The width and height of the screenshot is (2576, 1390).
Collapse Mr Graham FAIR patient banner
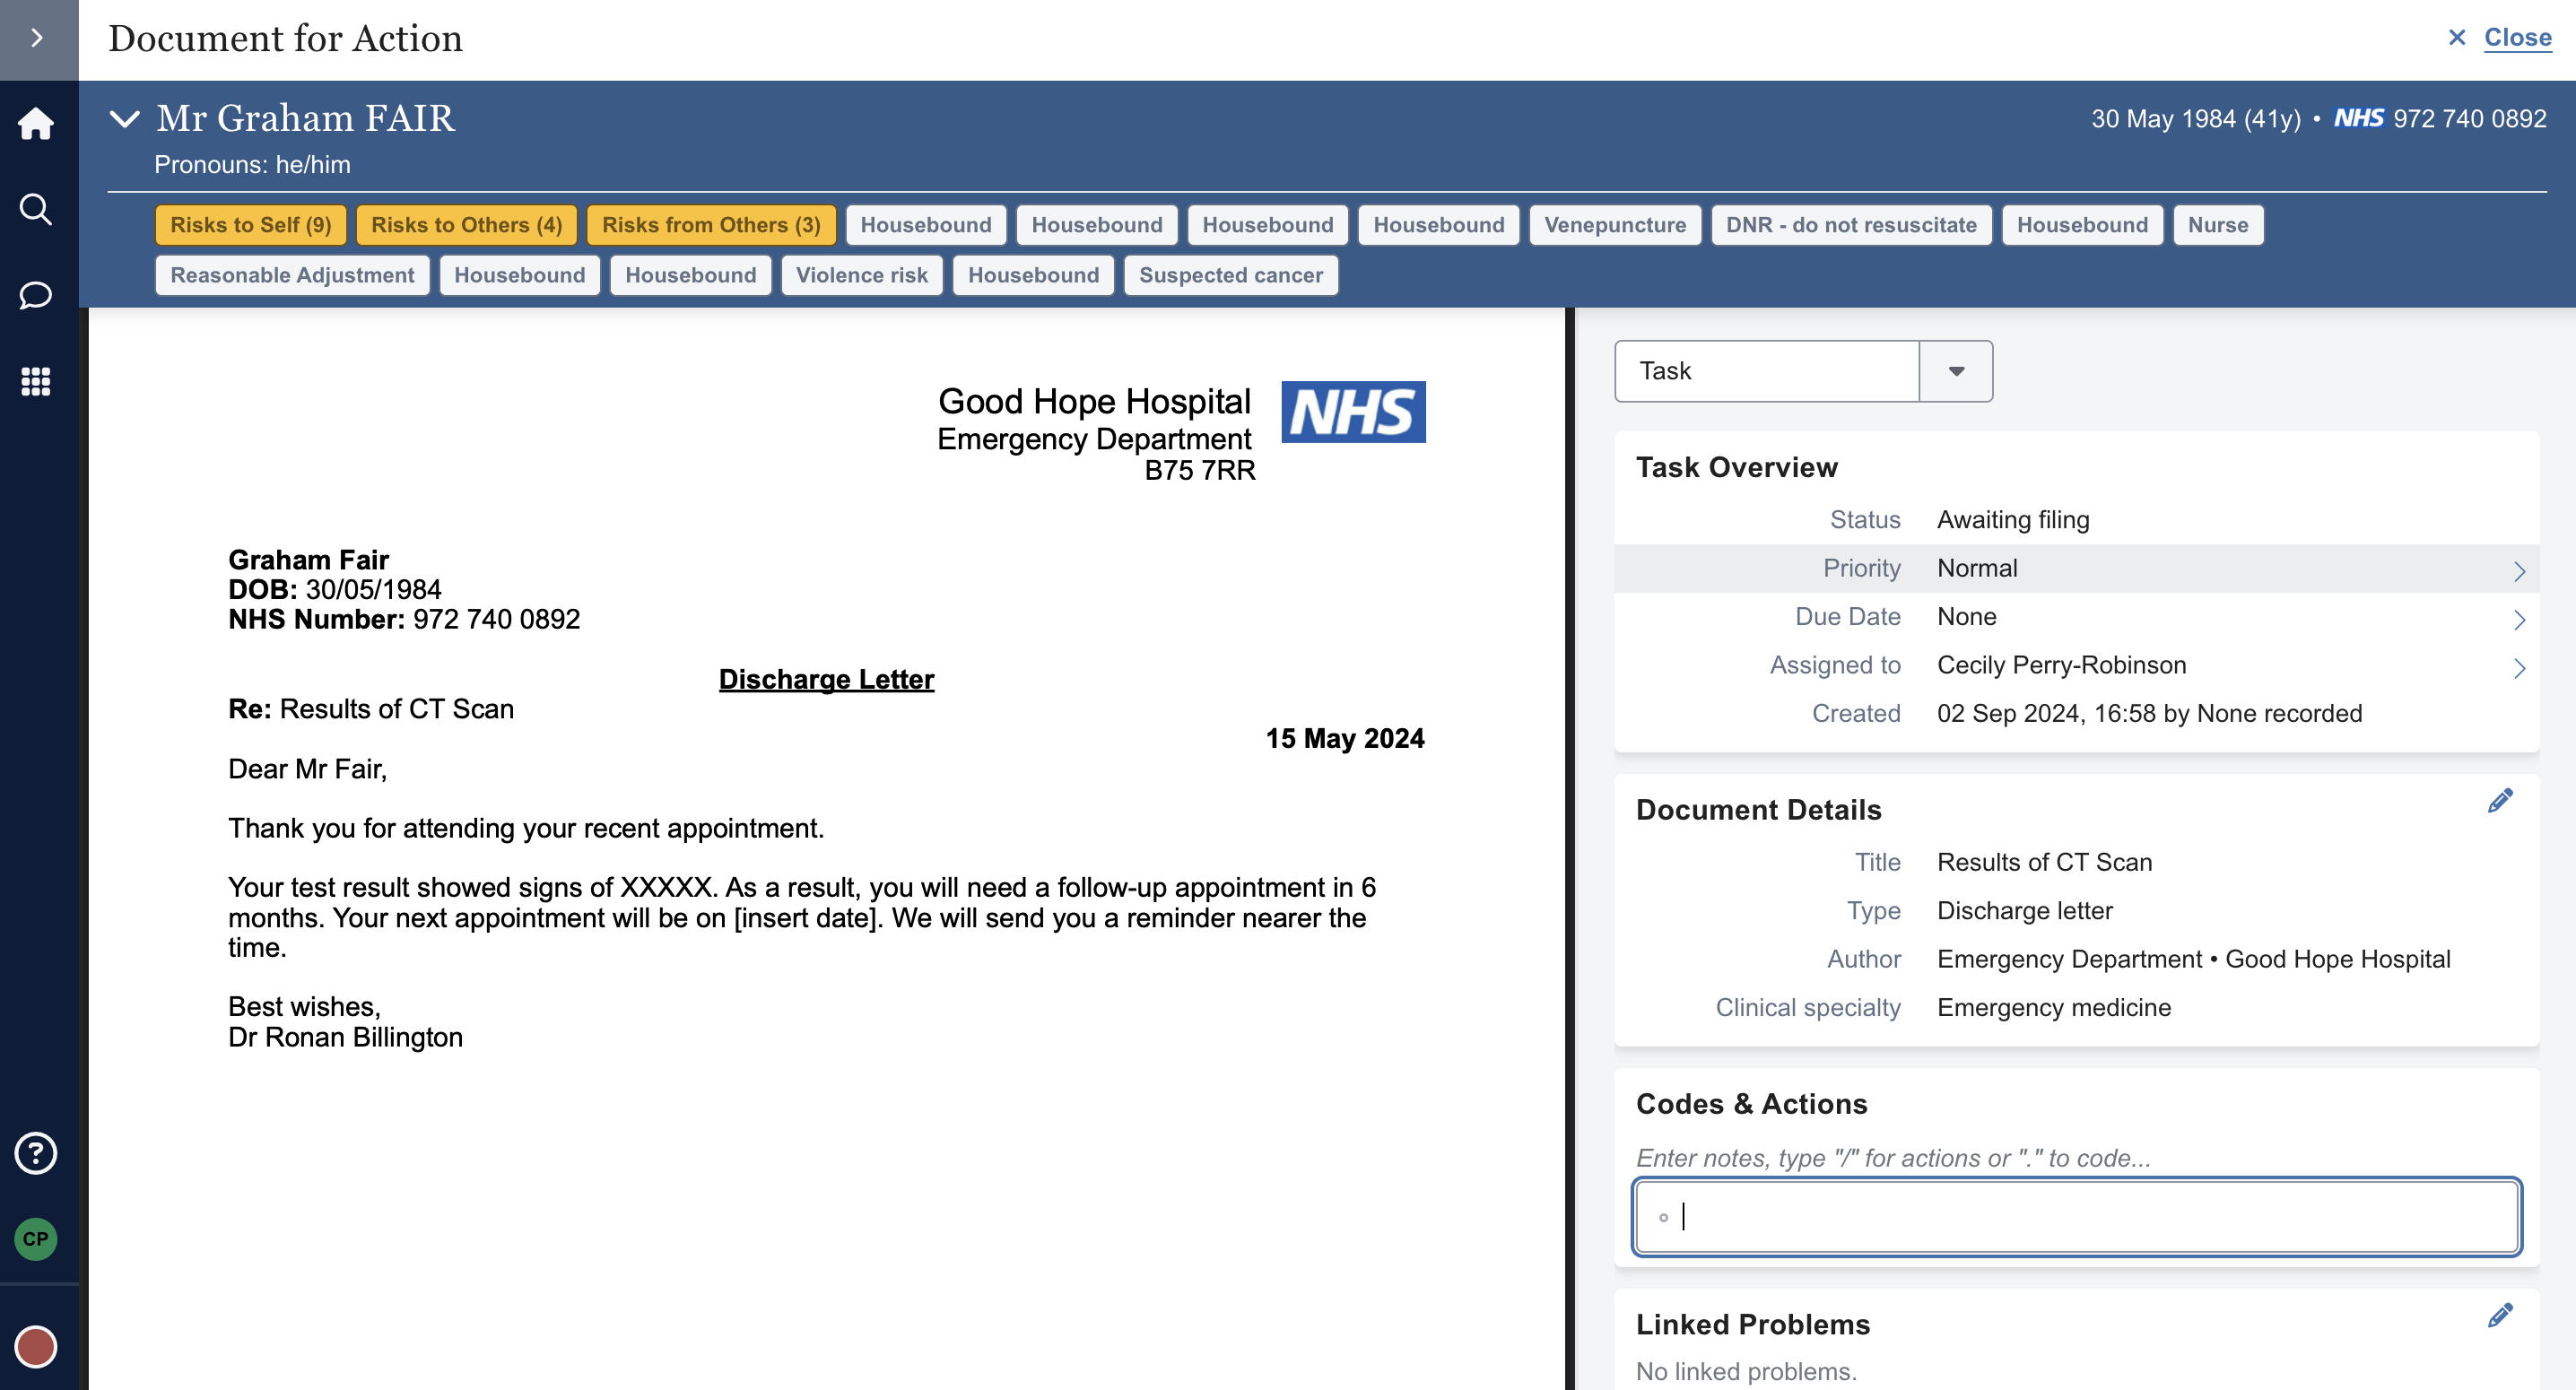124,119
